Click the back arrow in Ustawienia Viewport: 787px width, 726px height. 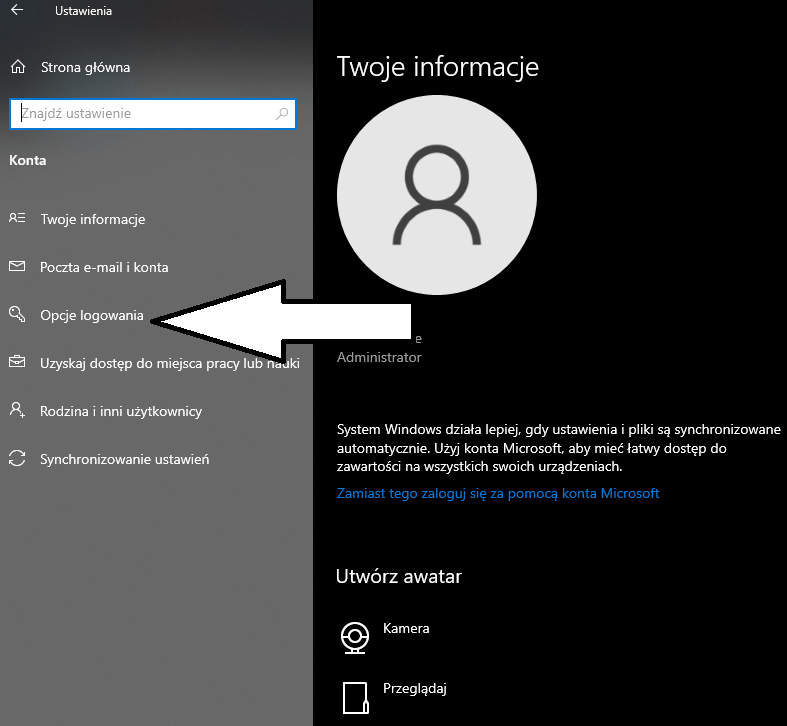coord(17,10)
